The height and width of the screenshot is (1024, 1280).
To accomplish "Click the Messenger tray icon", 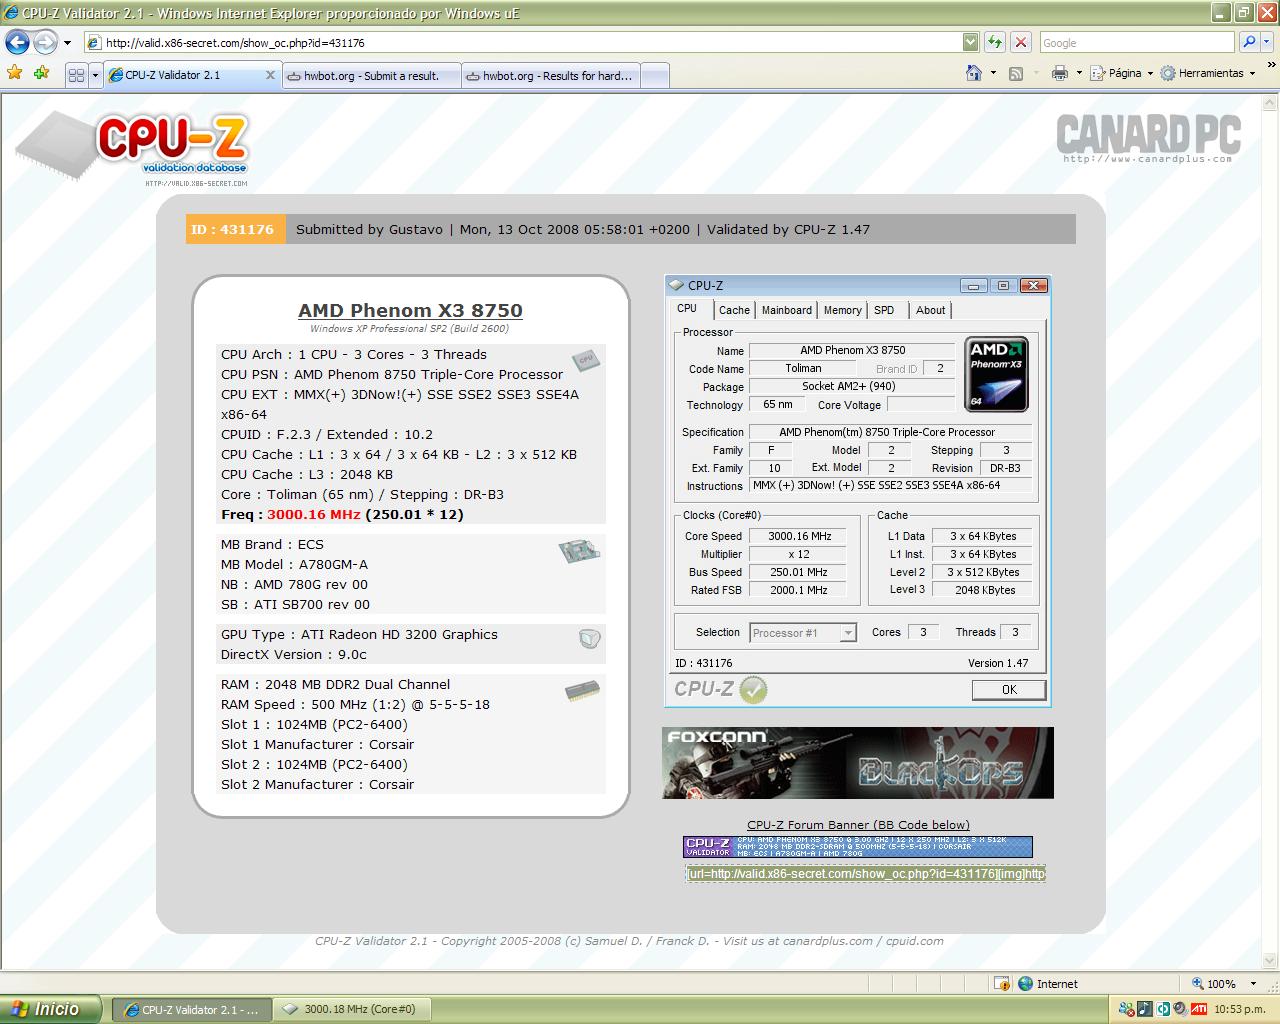I will 1127,1009.
